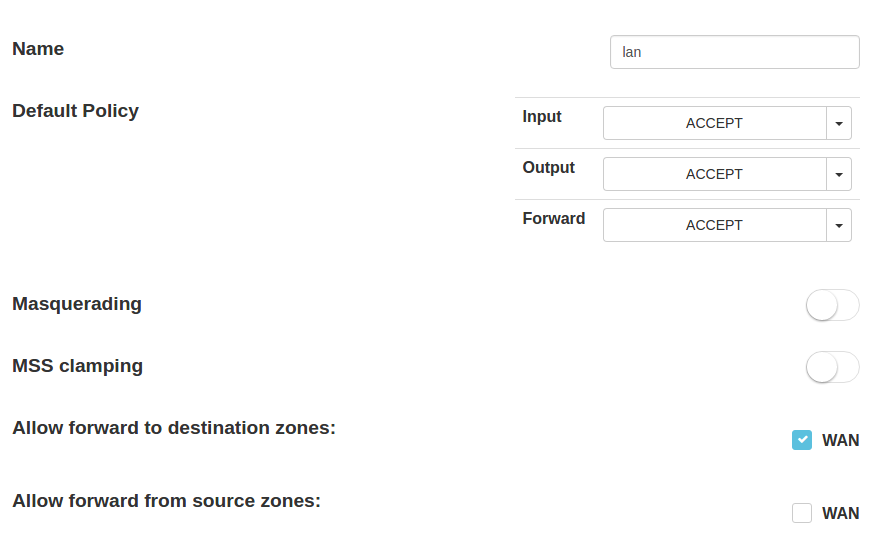875x541 pixels.
Task: Click the WAN label for source zones
Action: point(840,513)
